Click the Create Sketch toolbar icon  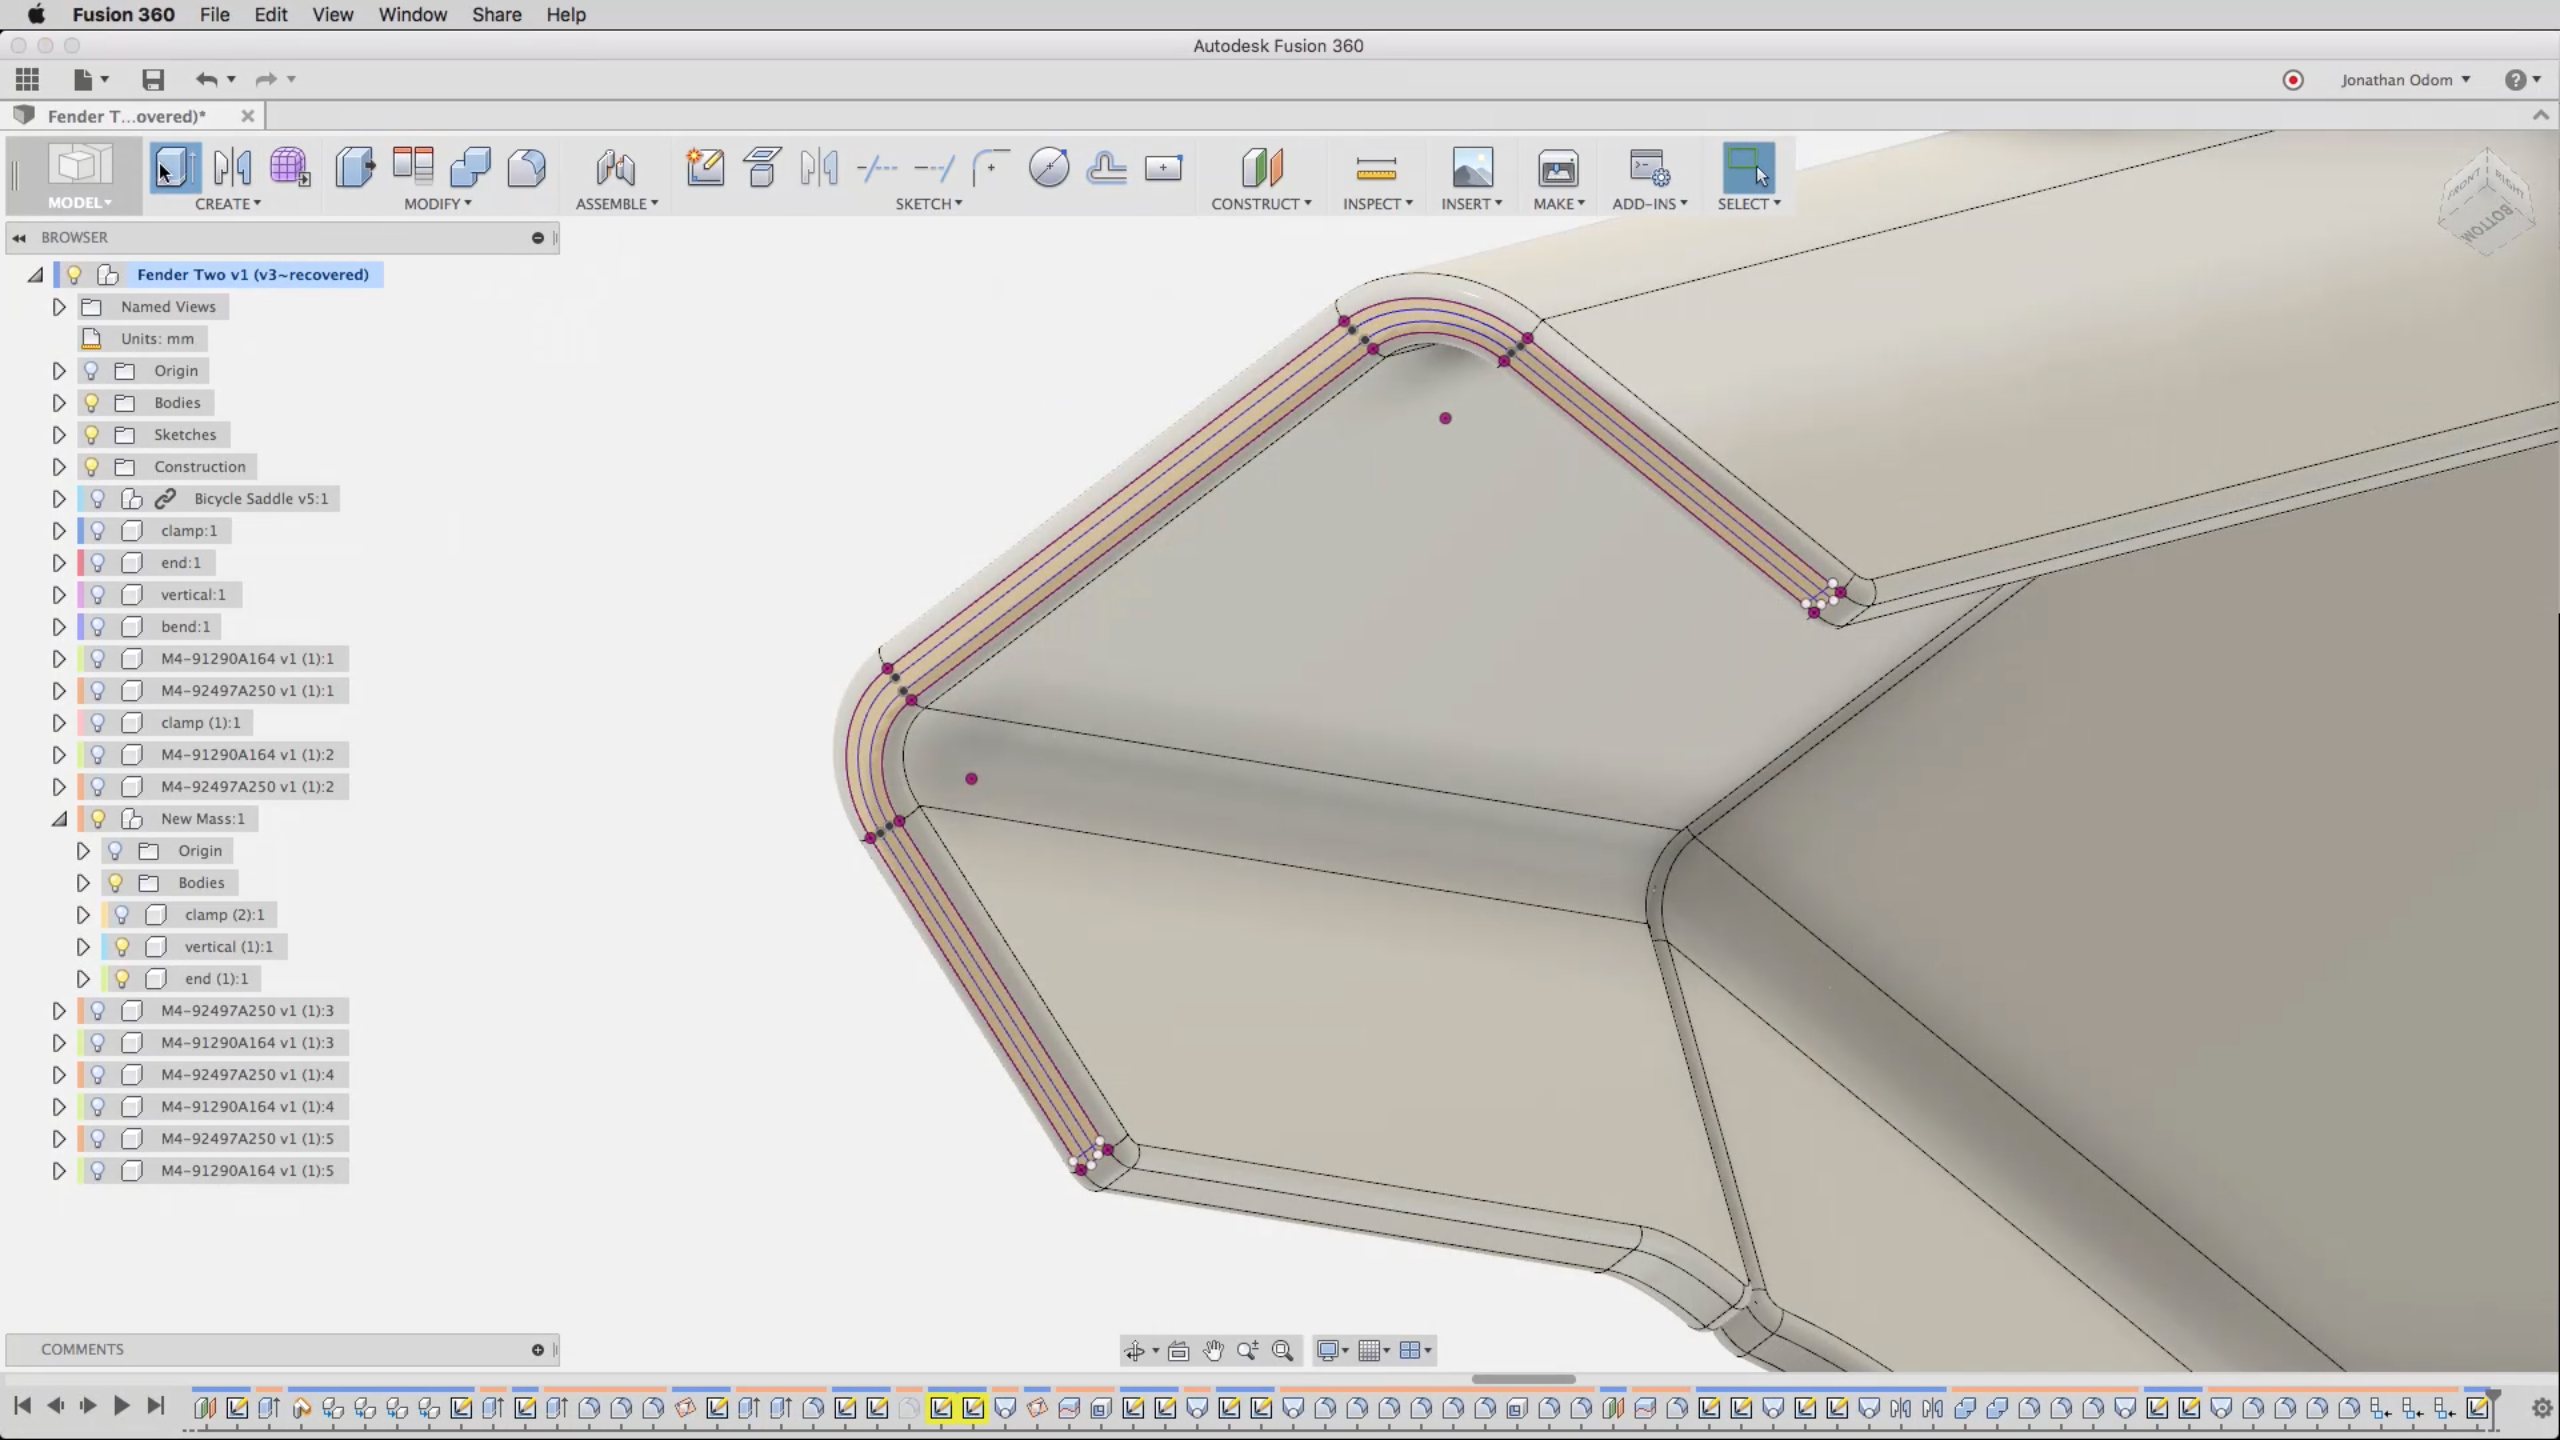[x=704, y=167]
